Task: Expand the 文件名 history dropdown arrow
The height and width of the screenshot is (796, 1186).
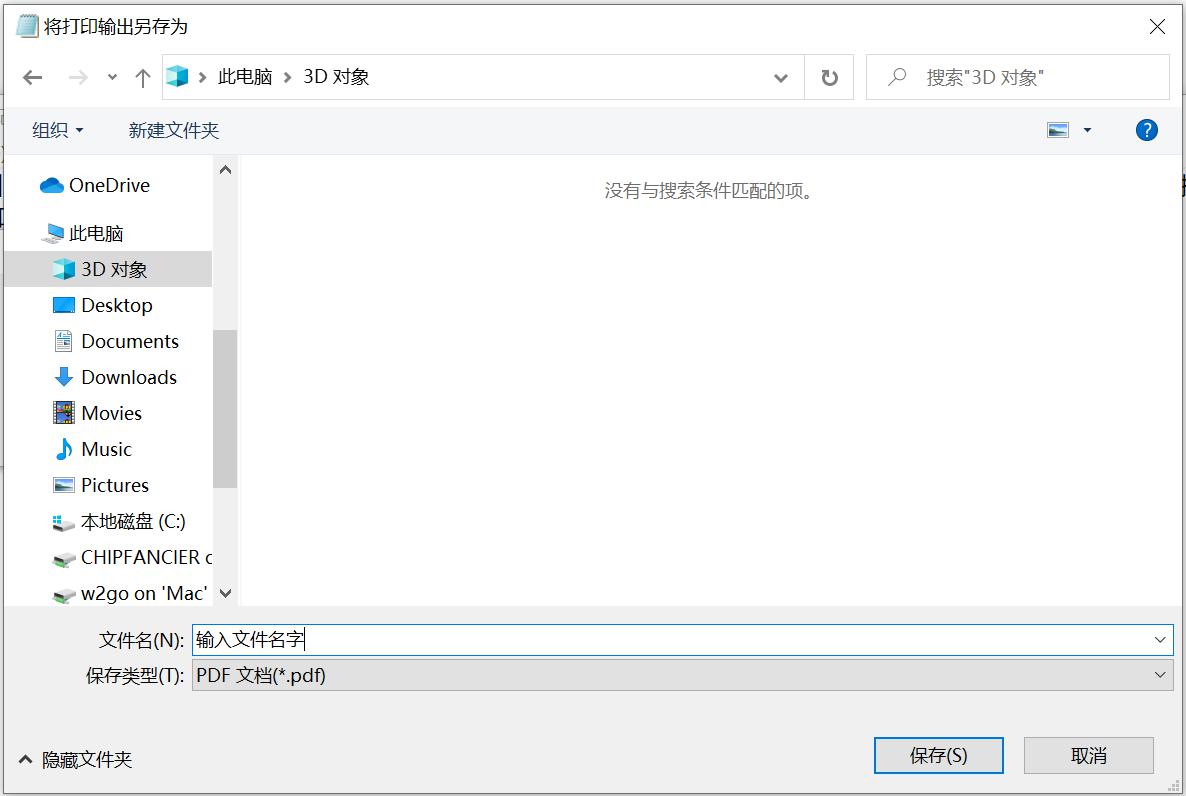Action: pyautogui.click(x=1160, y=639)
